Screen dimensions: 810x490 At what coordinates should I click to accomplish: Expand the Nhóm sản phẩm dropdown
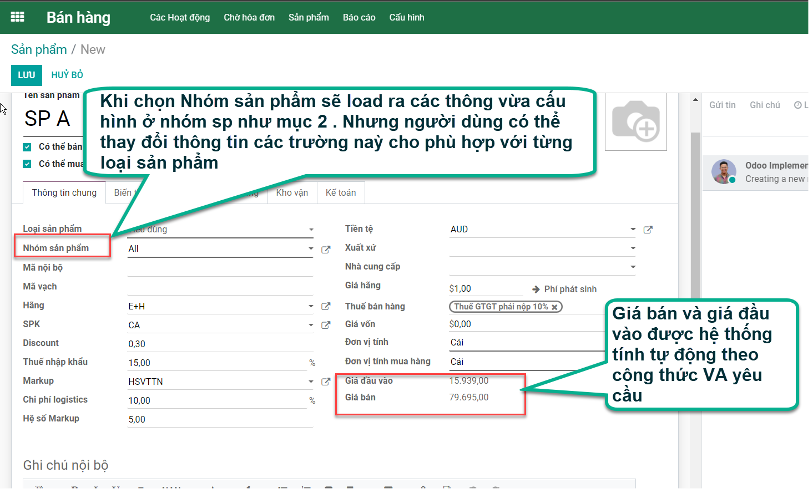pyautogui.click(x=311, y=249)
